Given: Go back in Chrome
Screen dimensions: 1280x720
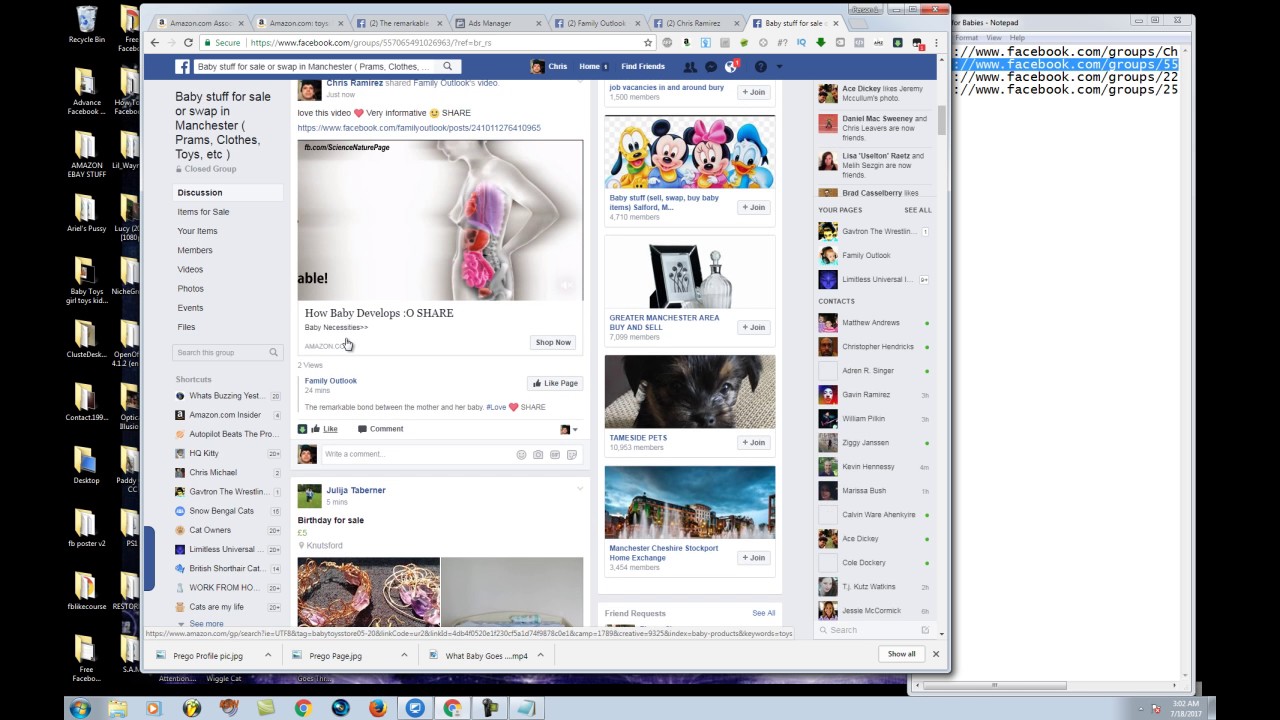Looking at the screenshot, I should click(154, 43).
